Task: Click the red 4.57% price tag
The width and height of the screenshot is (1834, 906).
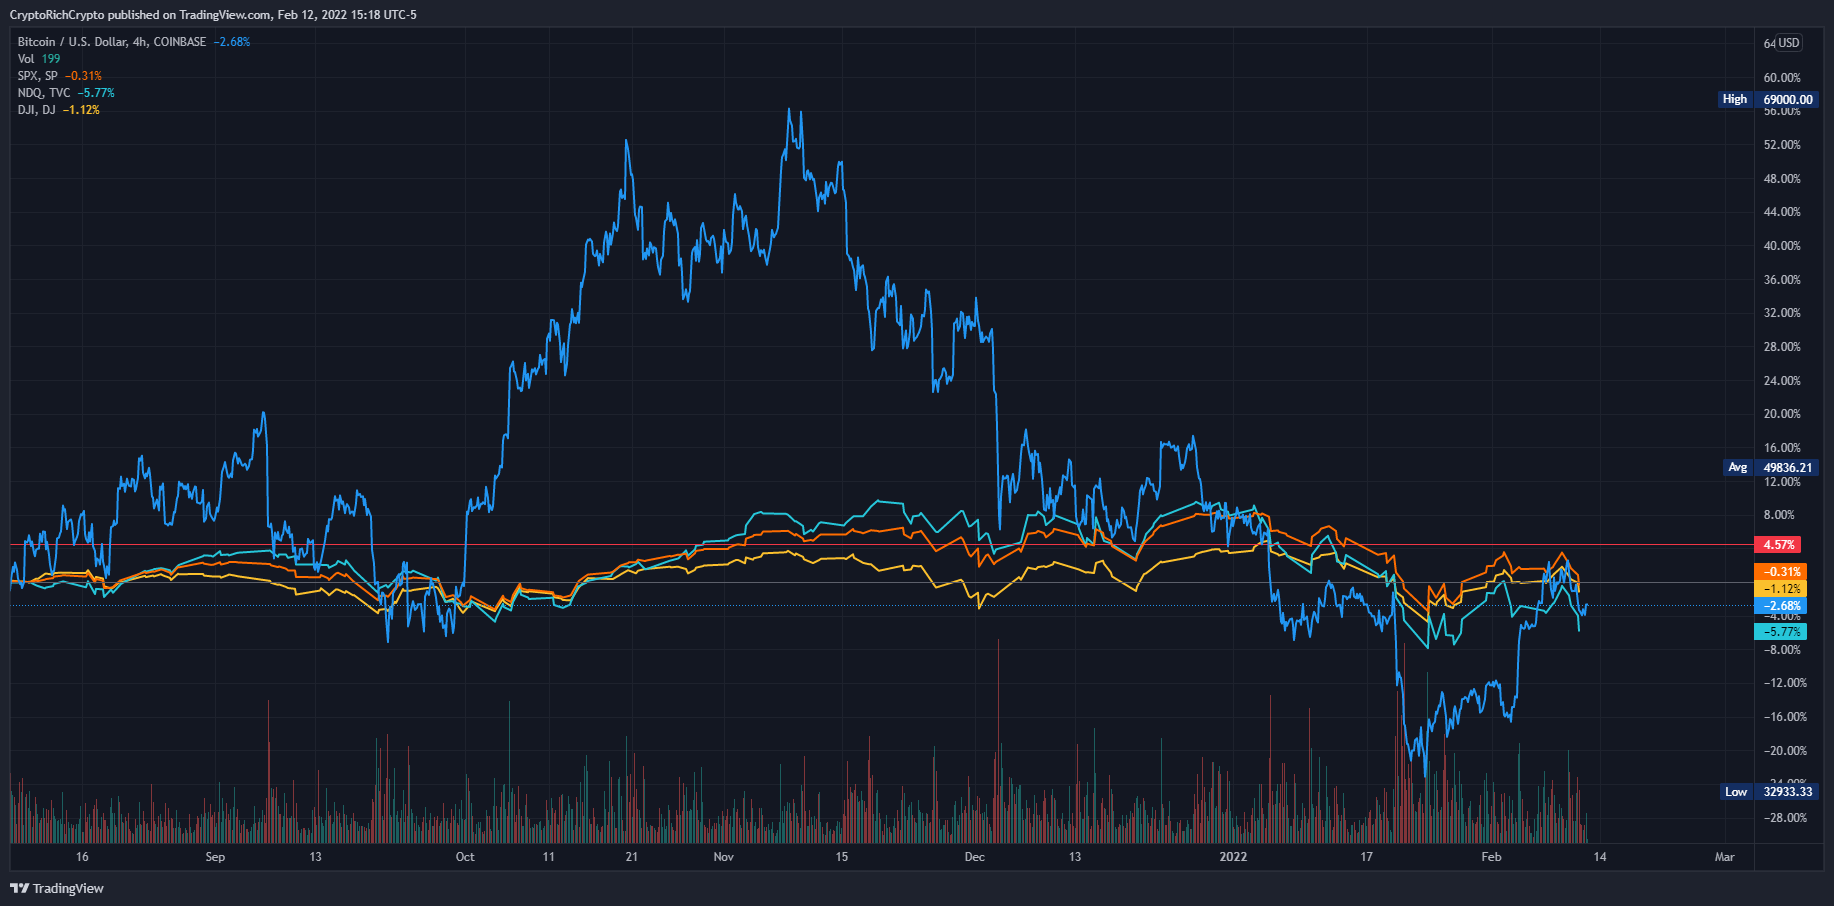Action: 1778,545
